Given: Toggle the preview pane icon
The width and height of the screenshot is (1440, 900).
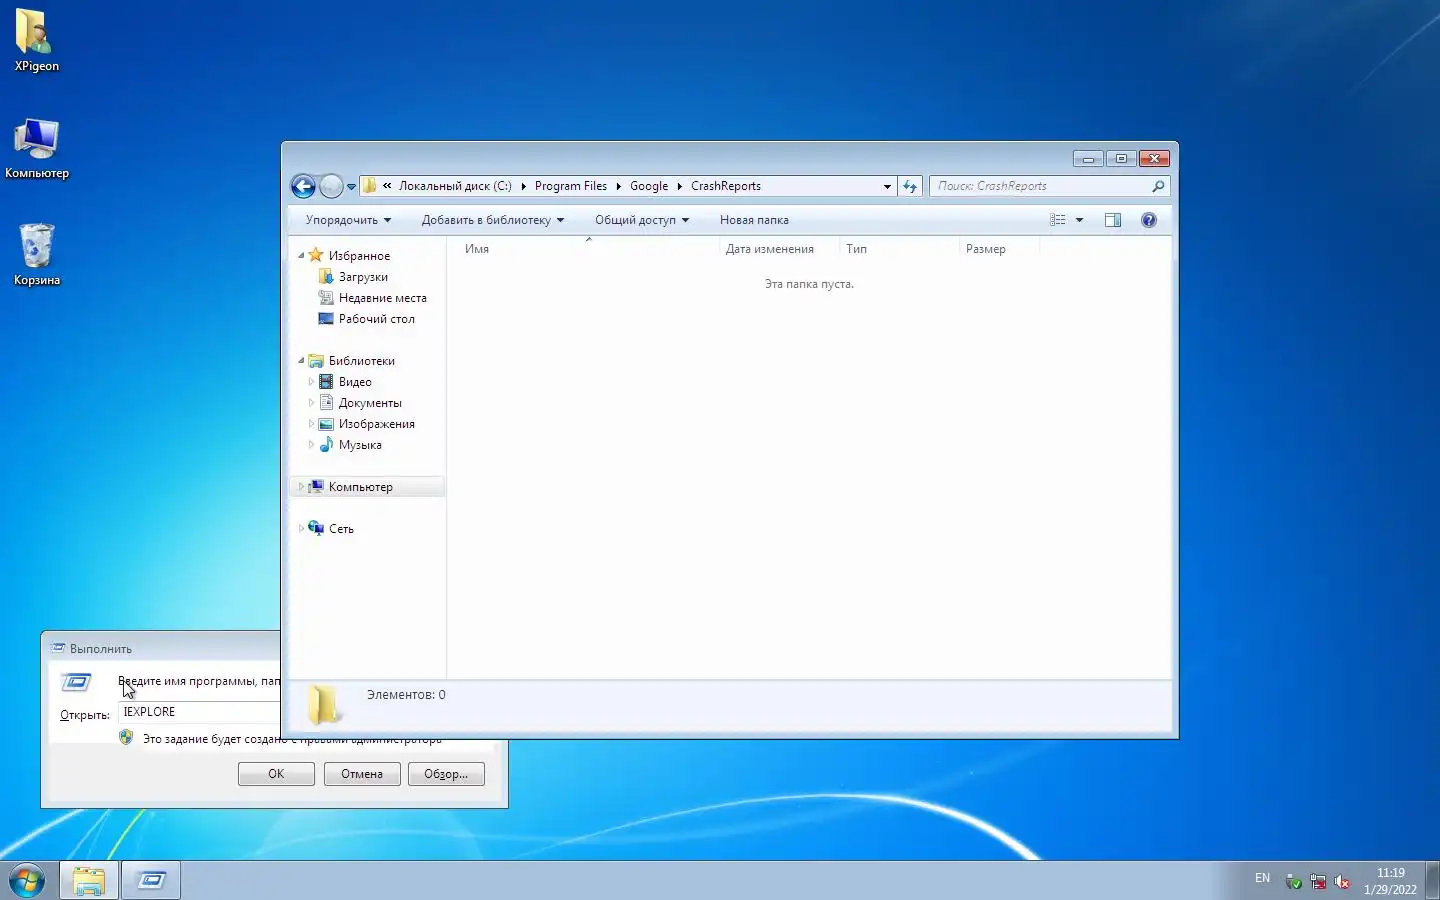Looking at the screenshot, I should (x=1113, y=220).
